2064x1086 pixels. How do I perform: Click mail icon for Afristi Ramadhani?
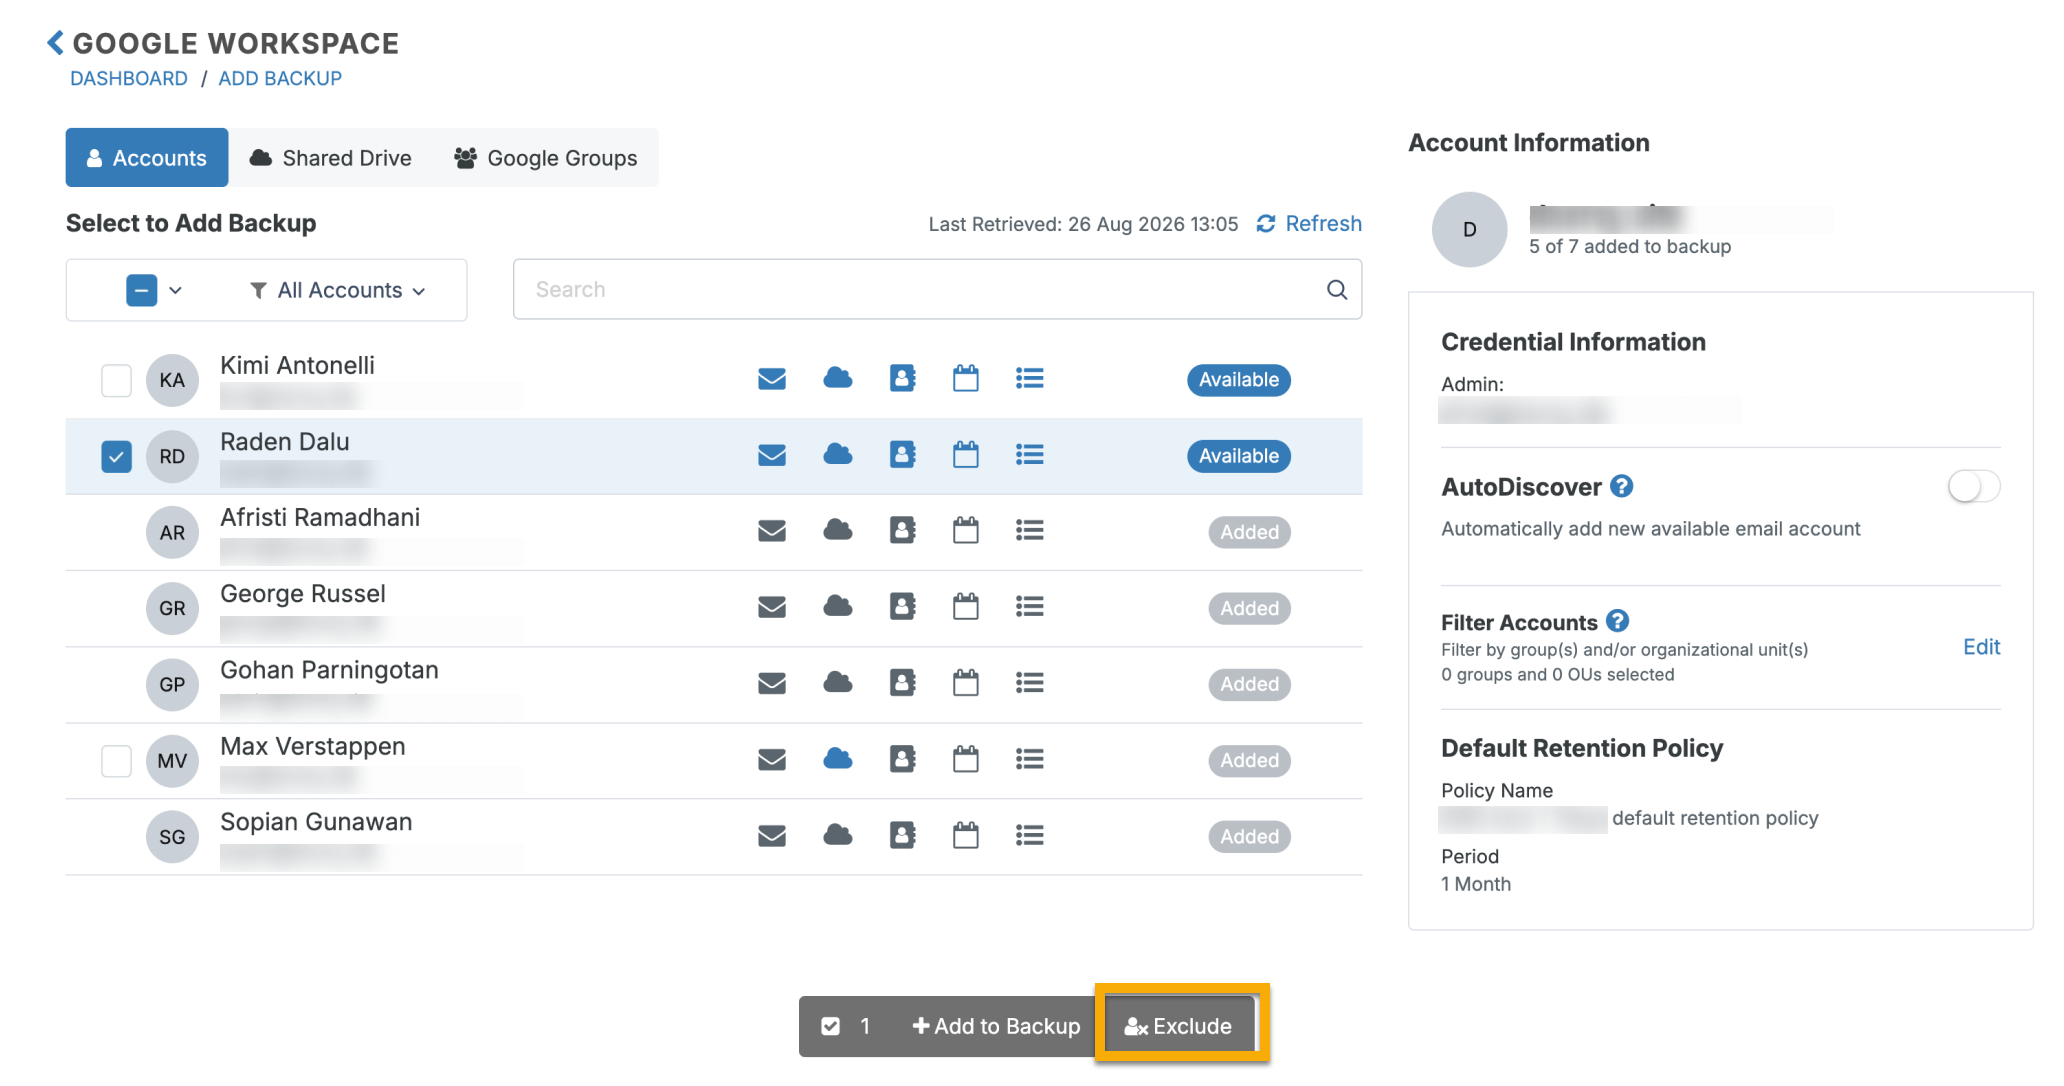point(772,531)
